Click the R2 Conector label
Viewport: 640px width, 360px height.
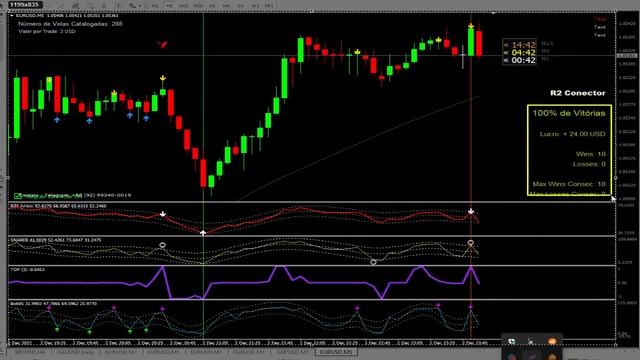pyautogui.click(x=578, y=93)
